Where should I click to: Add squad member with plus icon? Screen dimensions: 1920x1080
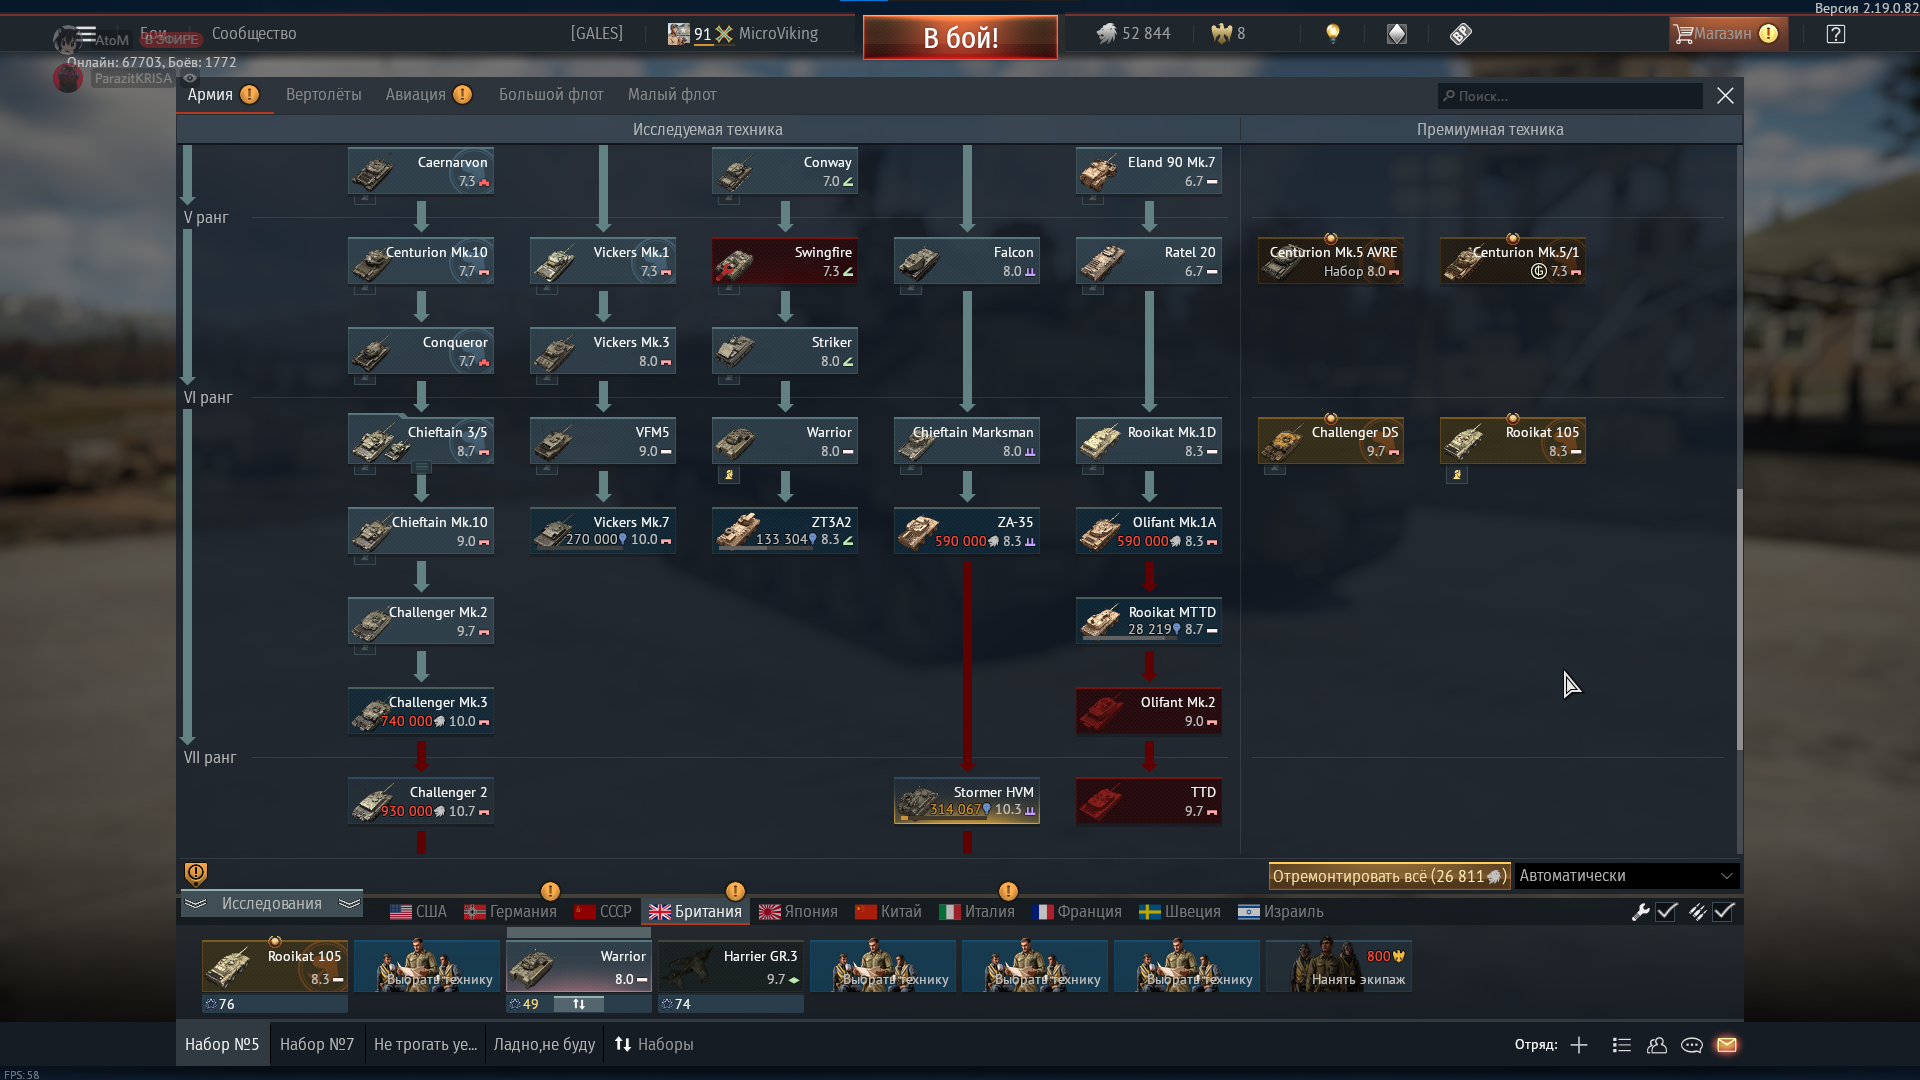pyautogui.click(x=1579, y=1045)
